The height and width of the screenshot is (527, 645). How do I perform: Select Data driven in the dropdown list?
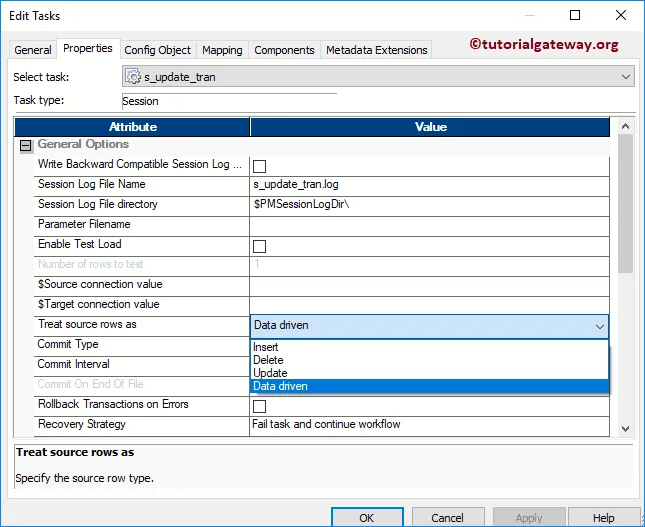[x=429, y=386]
